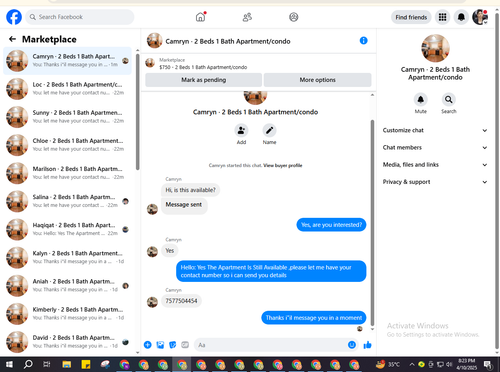Open the Windows notification center icon

pos(488,364)
